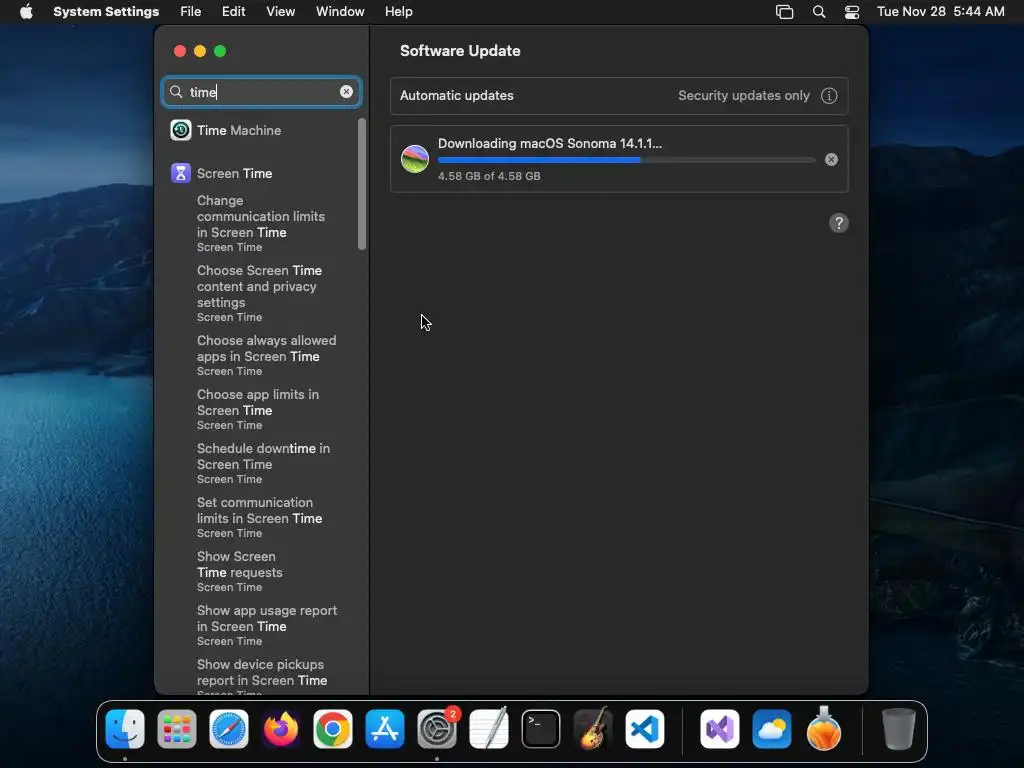Open the weather cloud app in Dock
The height and width of the screenshot is (768, 1024).
click(x=772, y=729)
